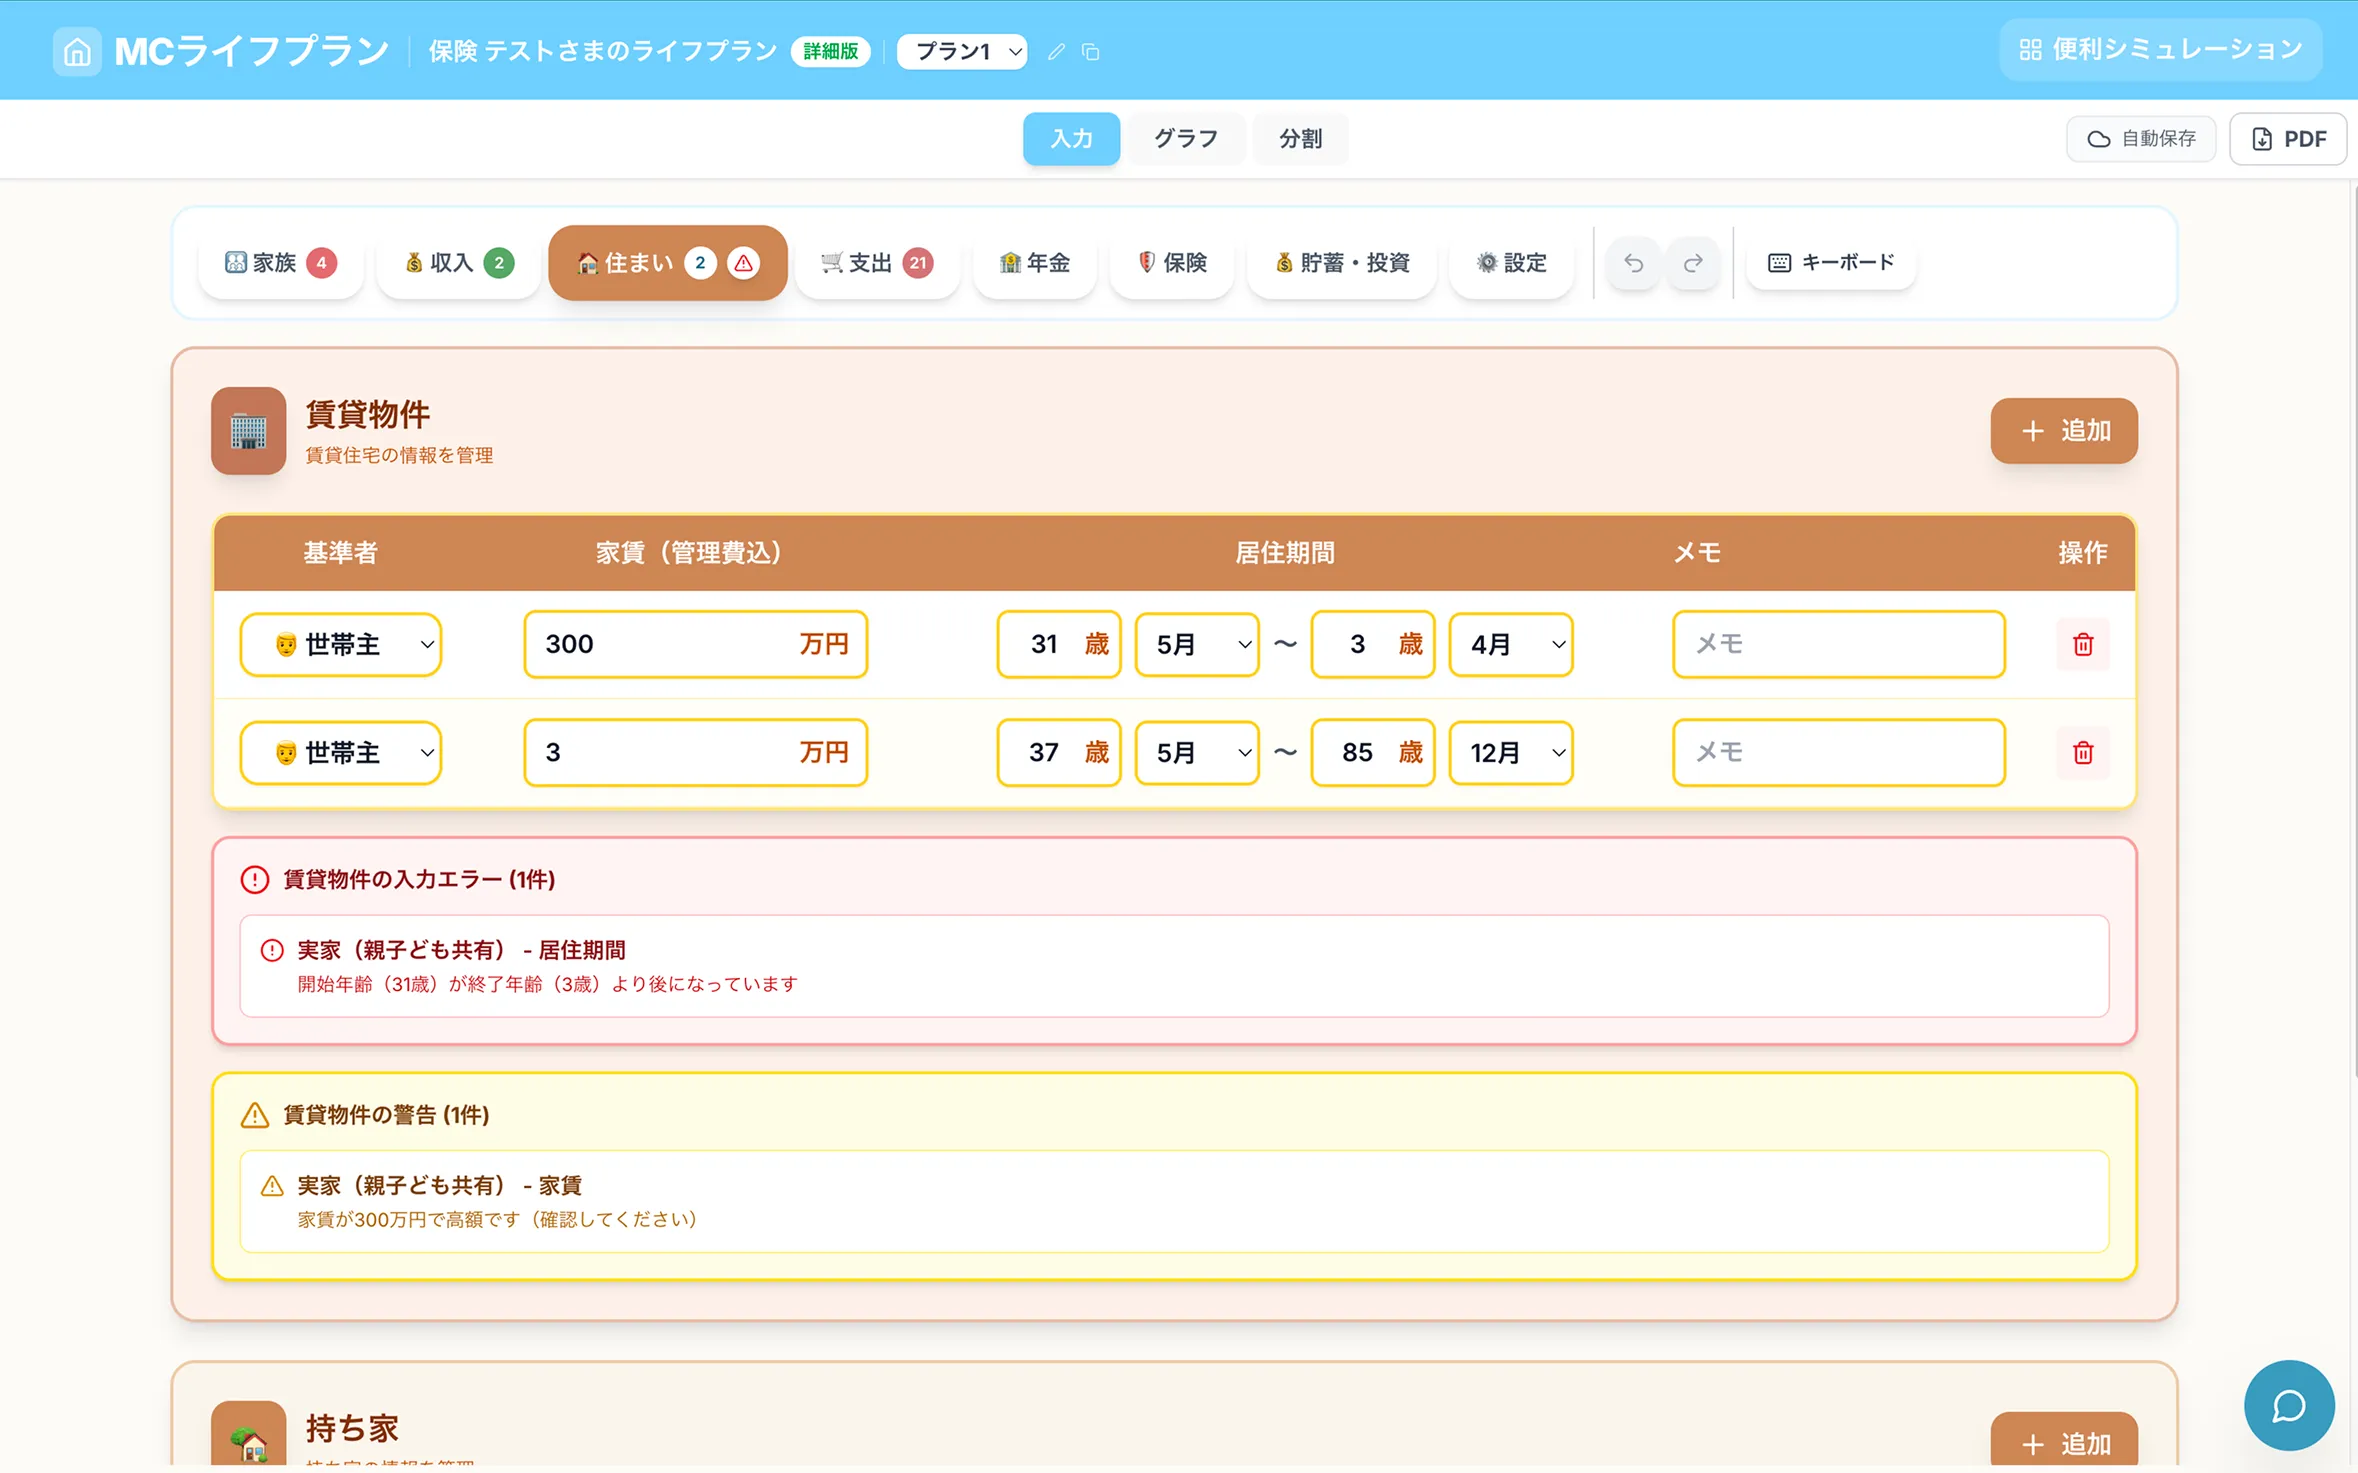Click the home icon beside MCライフプラン
The width and height of the screenshot is (2358, 1473).
click(77, 51)
